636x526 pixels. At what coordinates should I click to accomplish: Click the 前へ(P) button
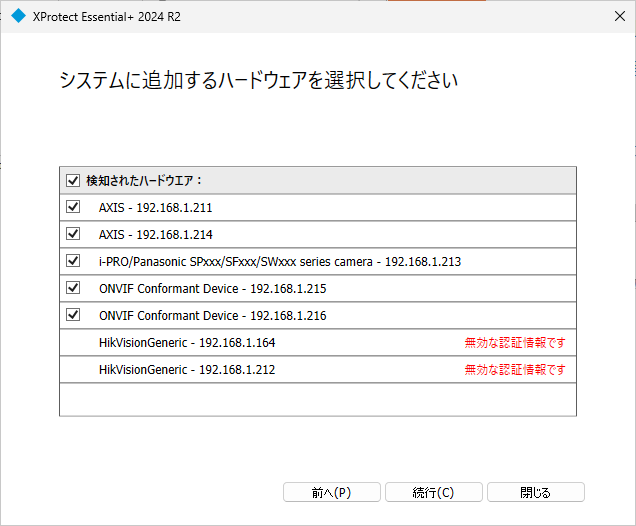[x=331, y=492]
